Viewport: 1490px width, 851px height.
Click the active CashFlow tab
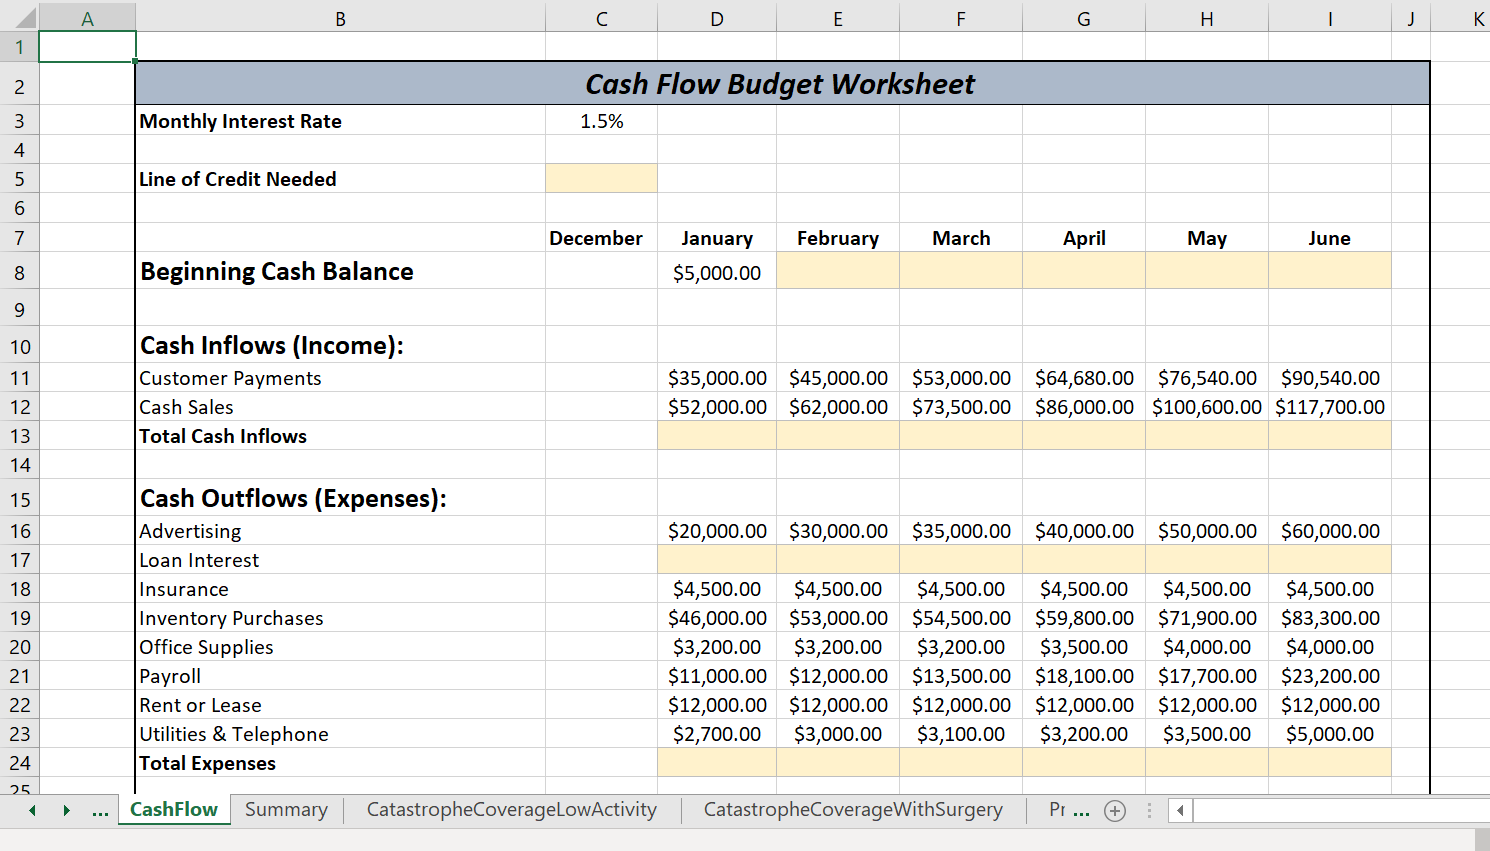[174, 810]
